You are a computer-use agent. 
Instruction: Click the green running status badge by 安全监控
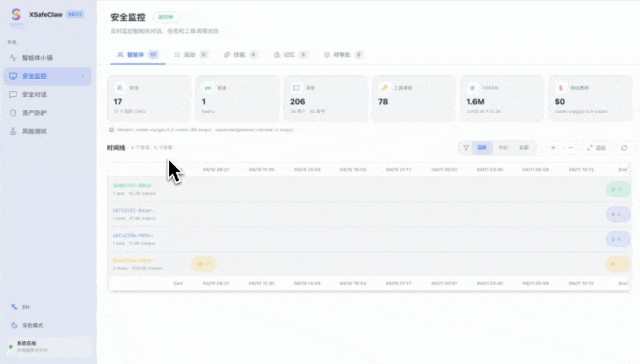coord(166,17)
